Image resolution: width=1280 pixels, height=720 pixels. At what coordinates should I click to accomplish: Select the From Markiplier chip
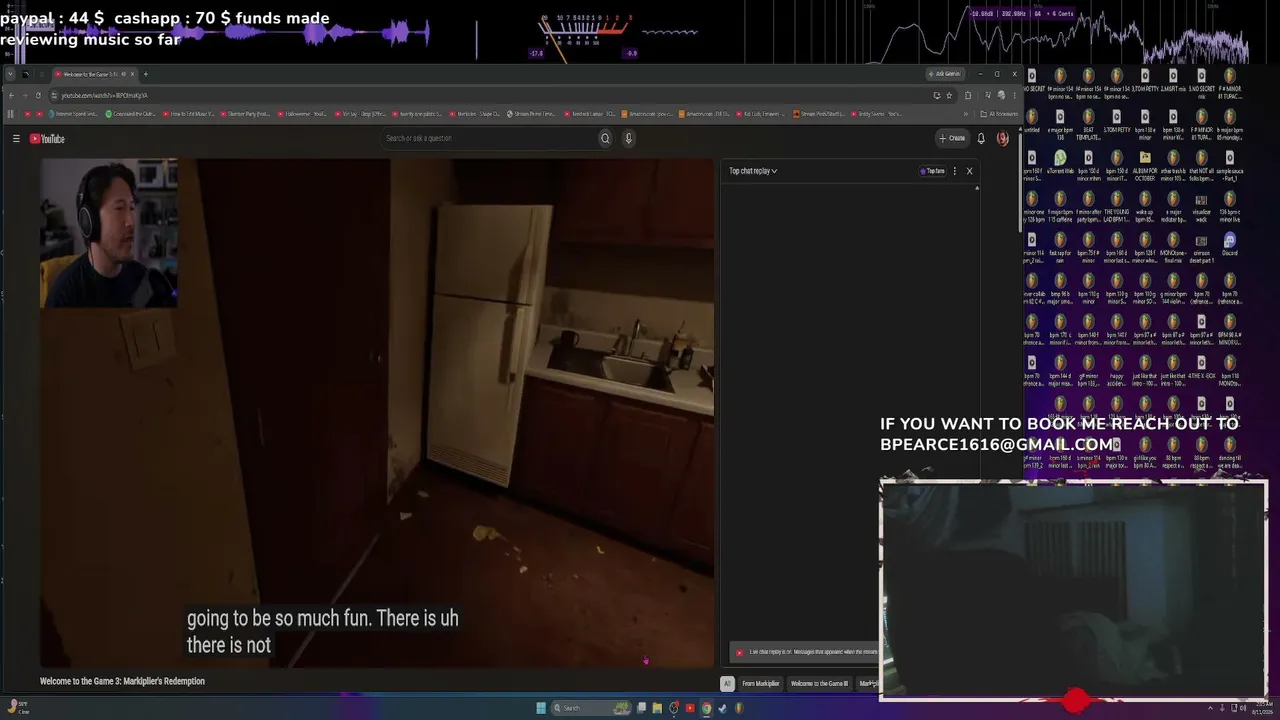(760, 684)
